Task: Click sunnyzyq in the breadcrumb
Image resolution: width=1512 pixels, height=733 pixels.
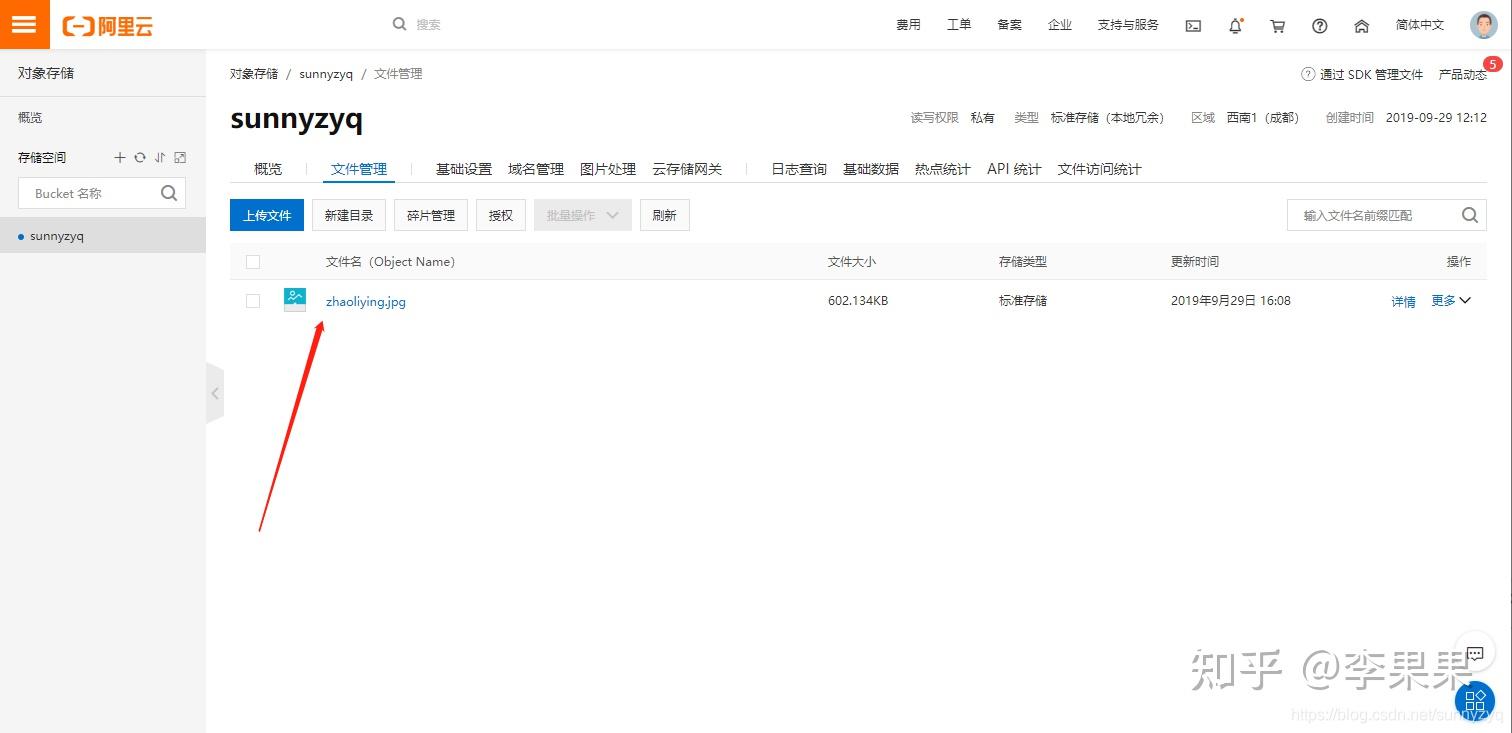Action: (326, 74)
